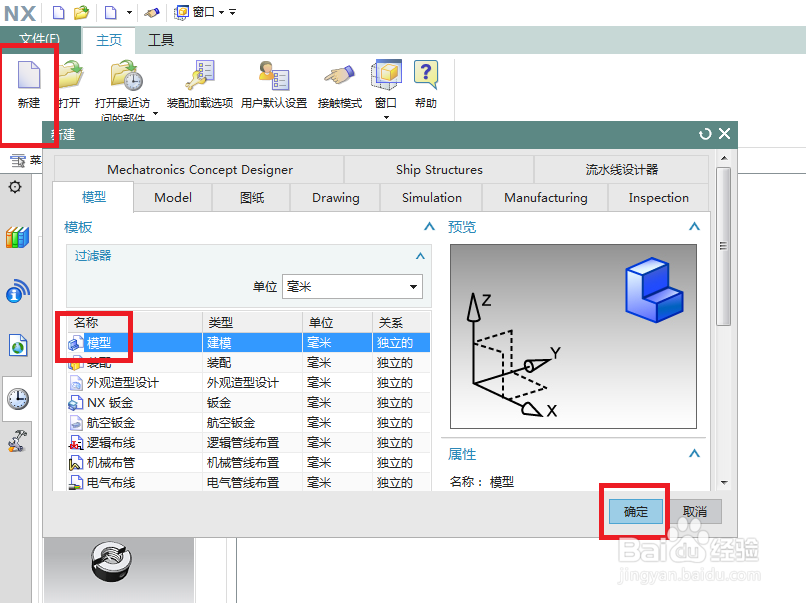
Task: Switch to the 工具 ribbon tab
Action: coord(161,40)
